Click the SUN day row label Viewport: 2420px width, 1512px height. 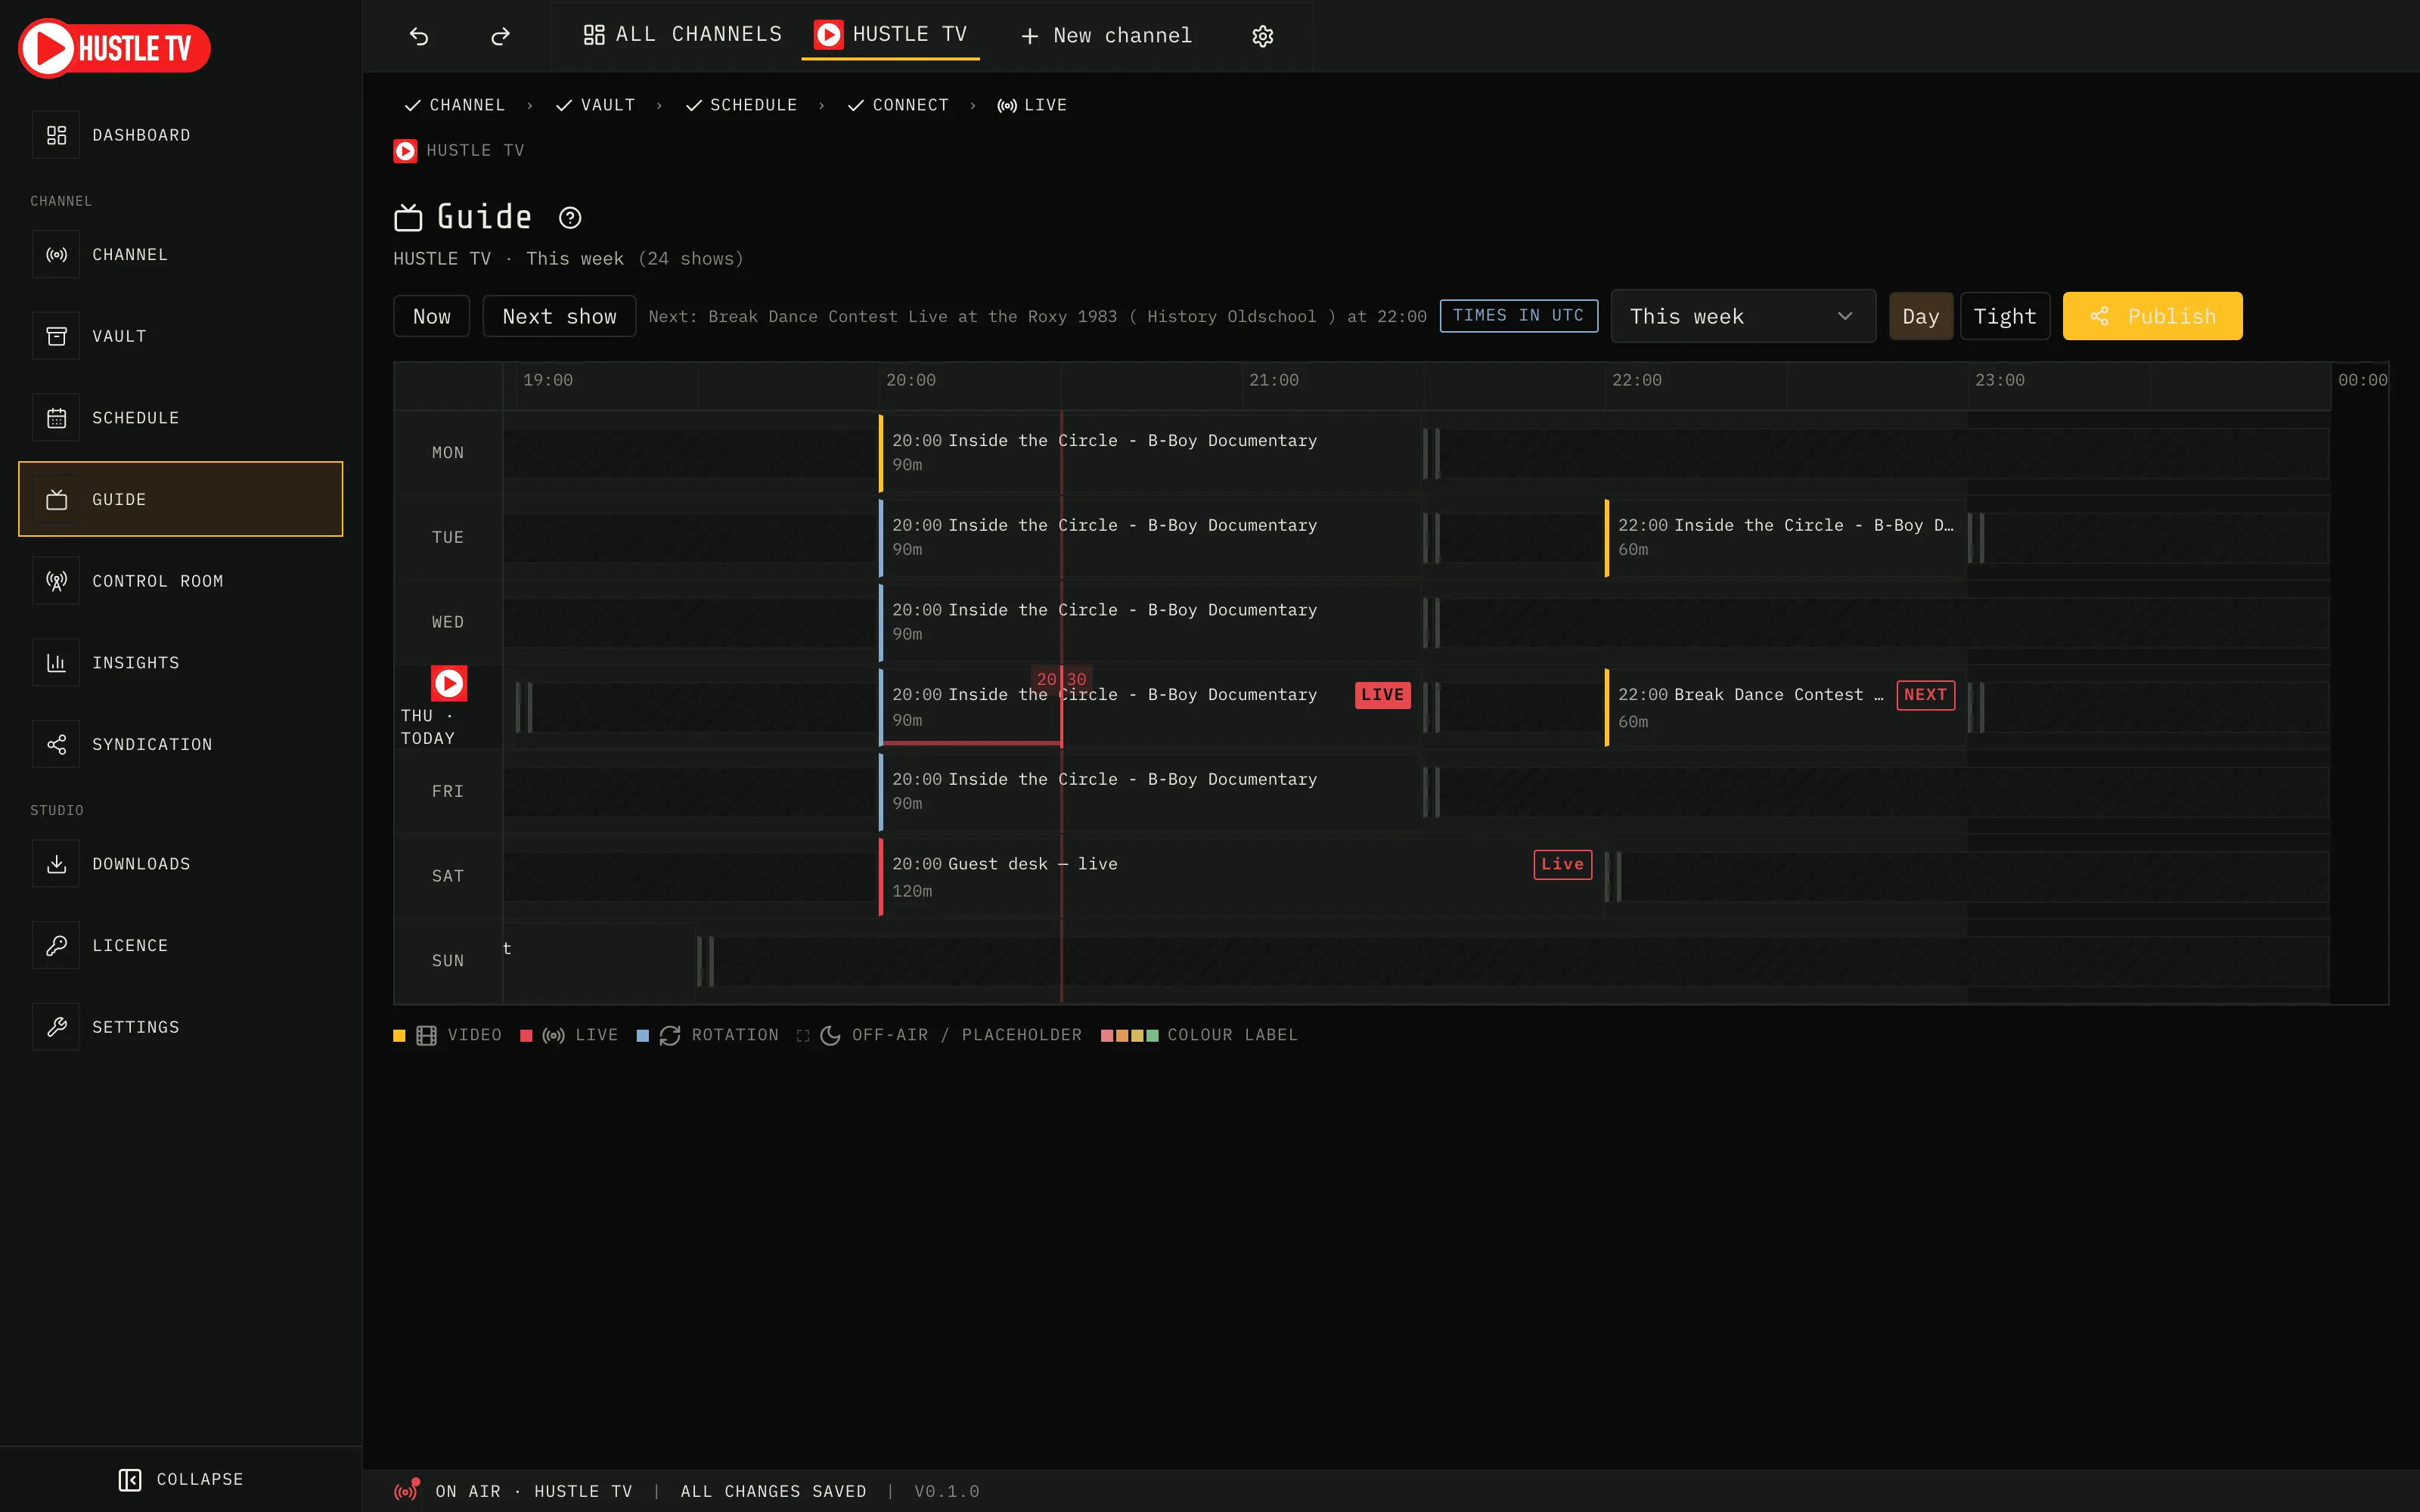pos(448,960)
